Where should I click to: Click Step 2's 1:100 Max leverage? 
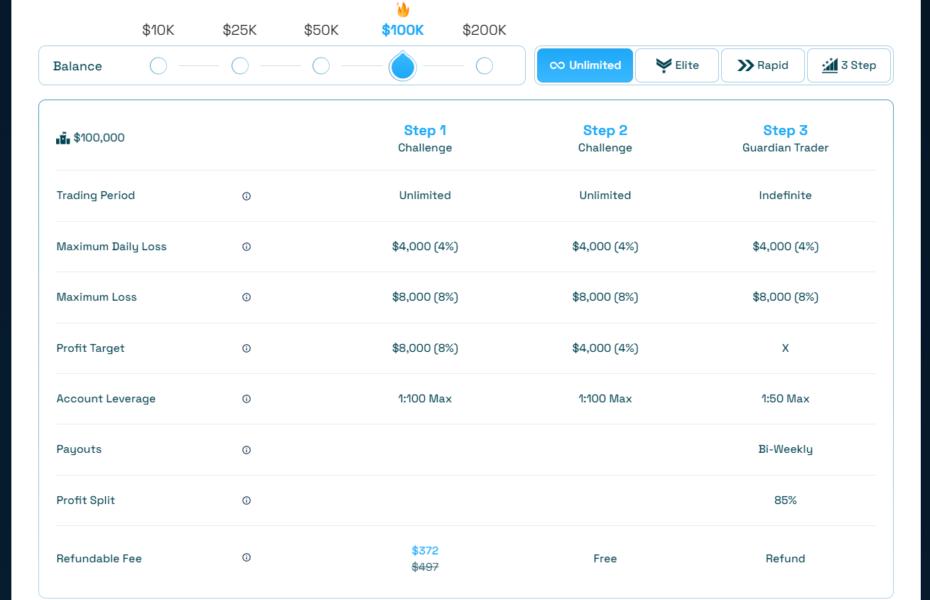tap(605, 399)
